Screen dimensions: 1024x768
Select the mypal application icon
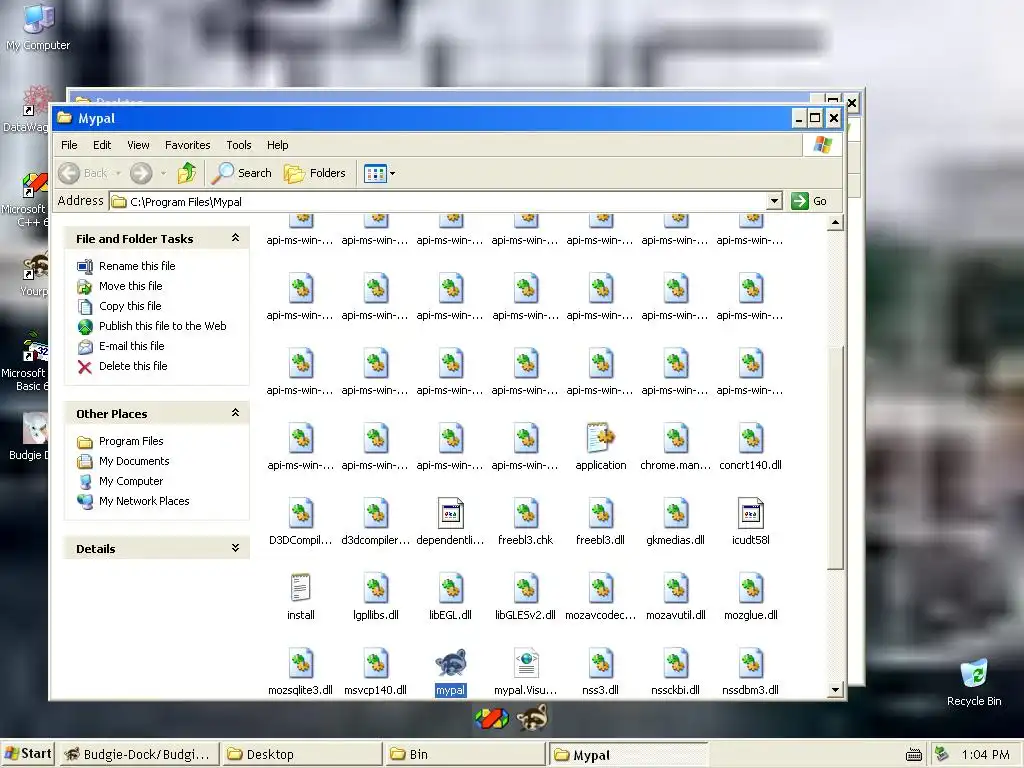pos(451,663)
